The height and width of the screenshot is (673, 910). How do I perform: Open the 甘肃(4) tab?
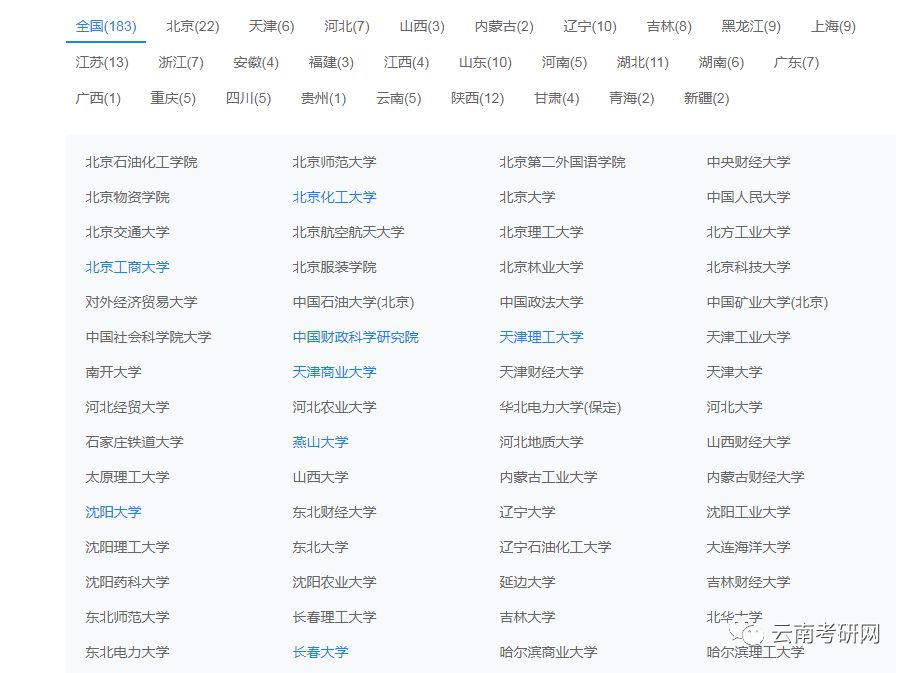(x=557, y=99)
